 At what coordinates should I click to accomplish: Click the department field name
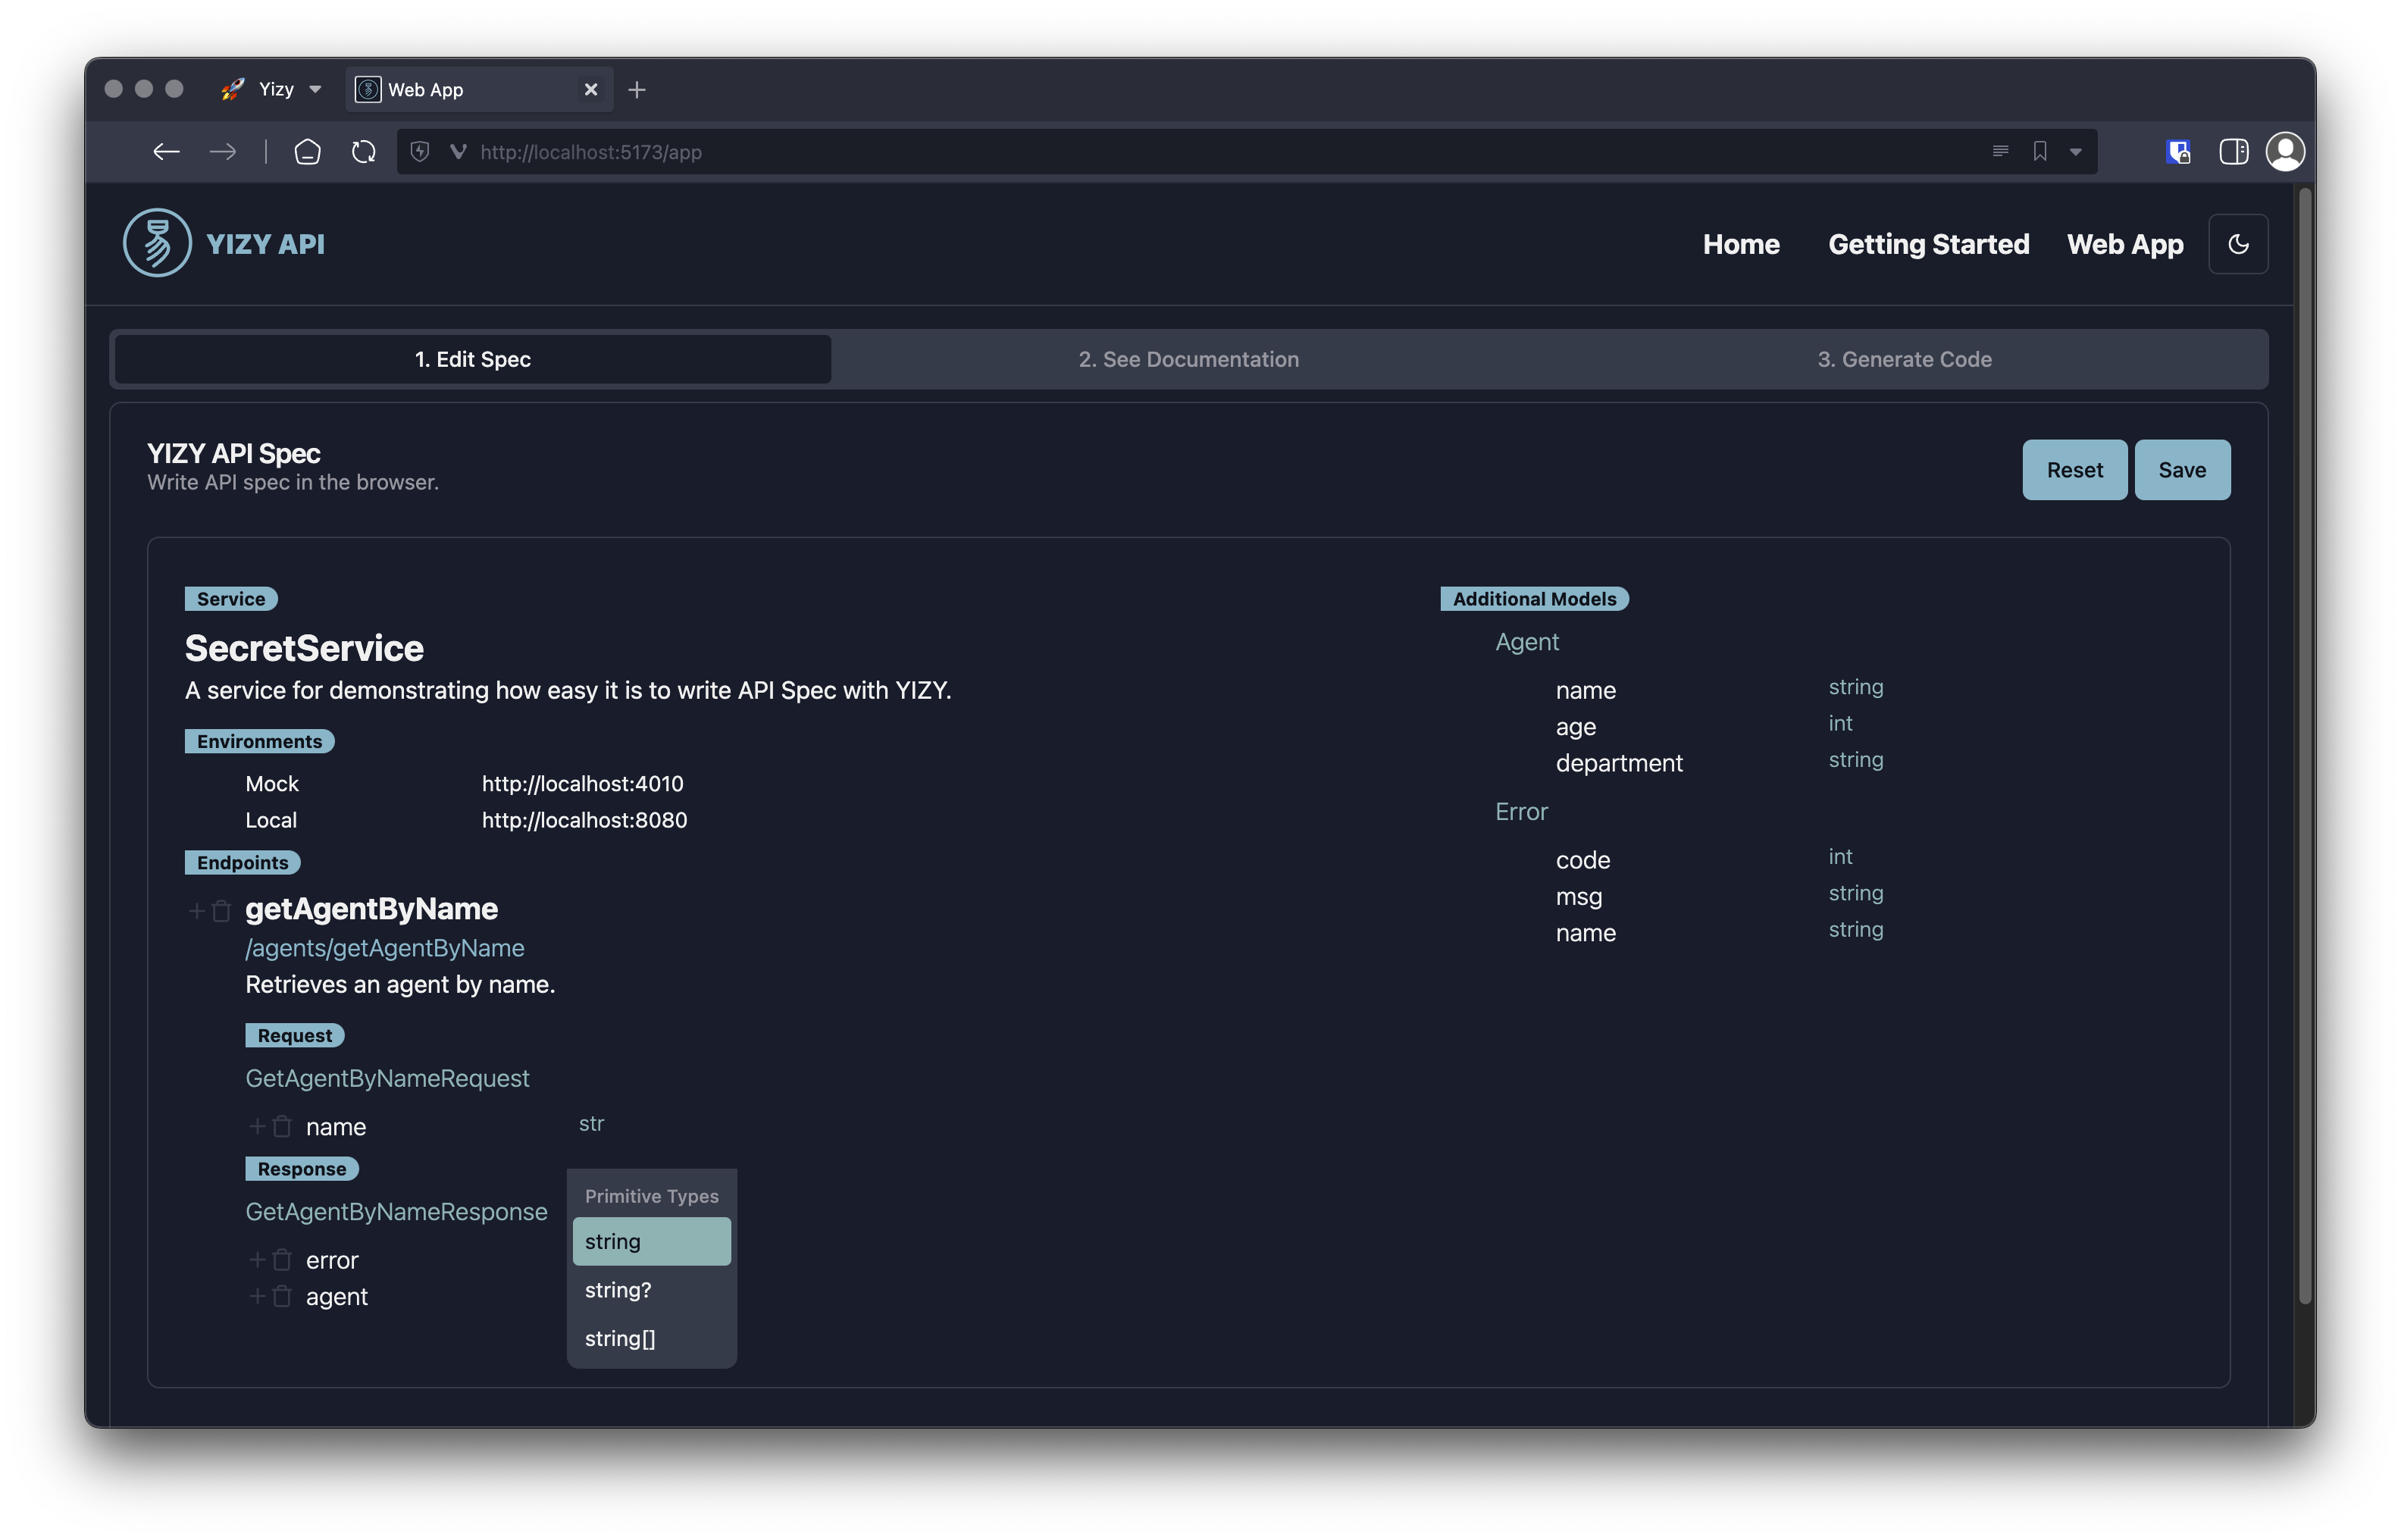point(1619,763)
